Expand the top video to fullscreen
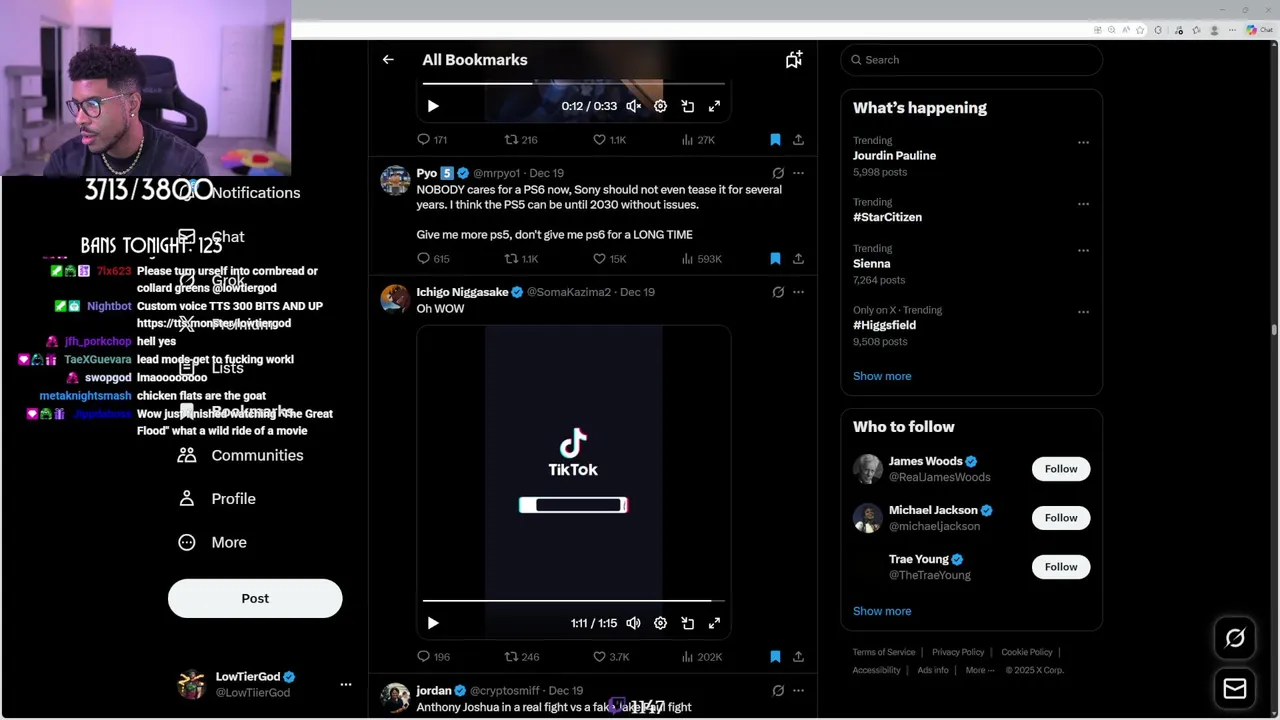 pos(714,106)
